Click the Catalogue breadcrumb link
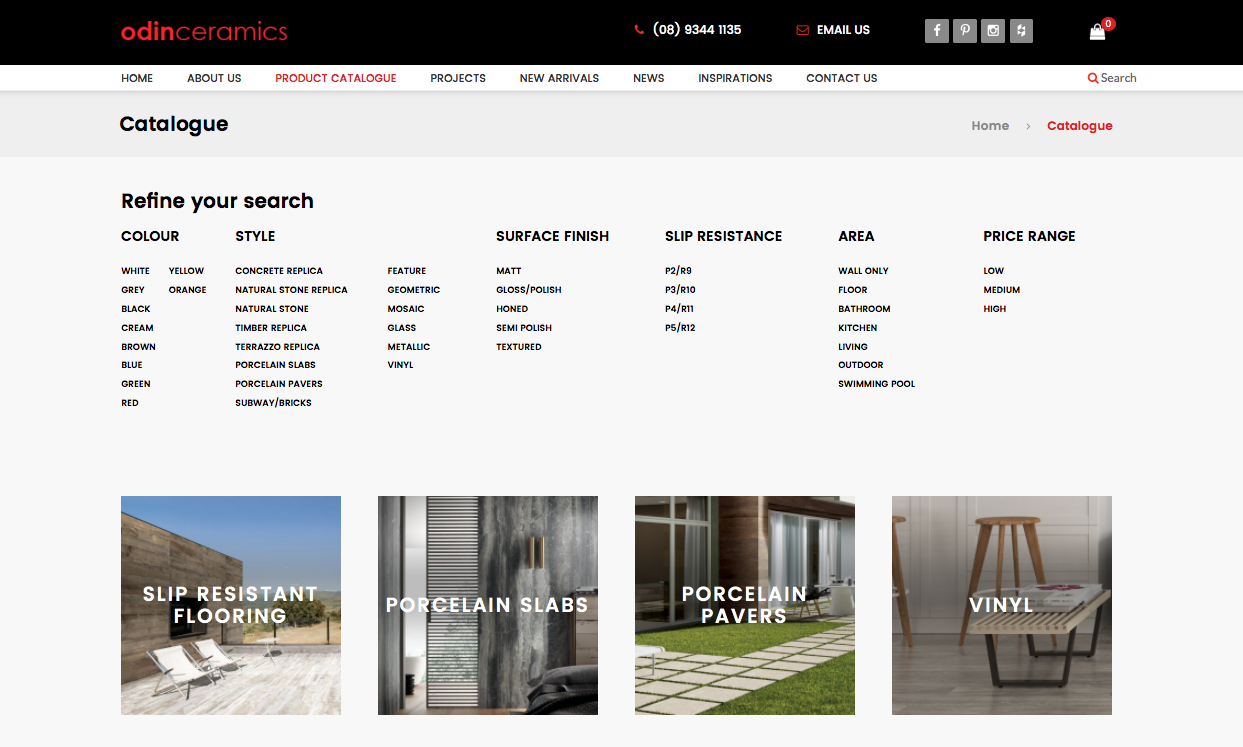The image size is (1243, 747). [1080, 126]
